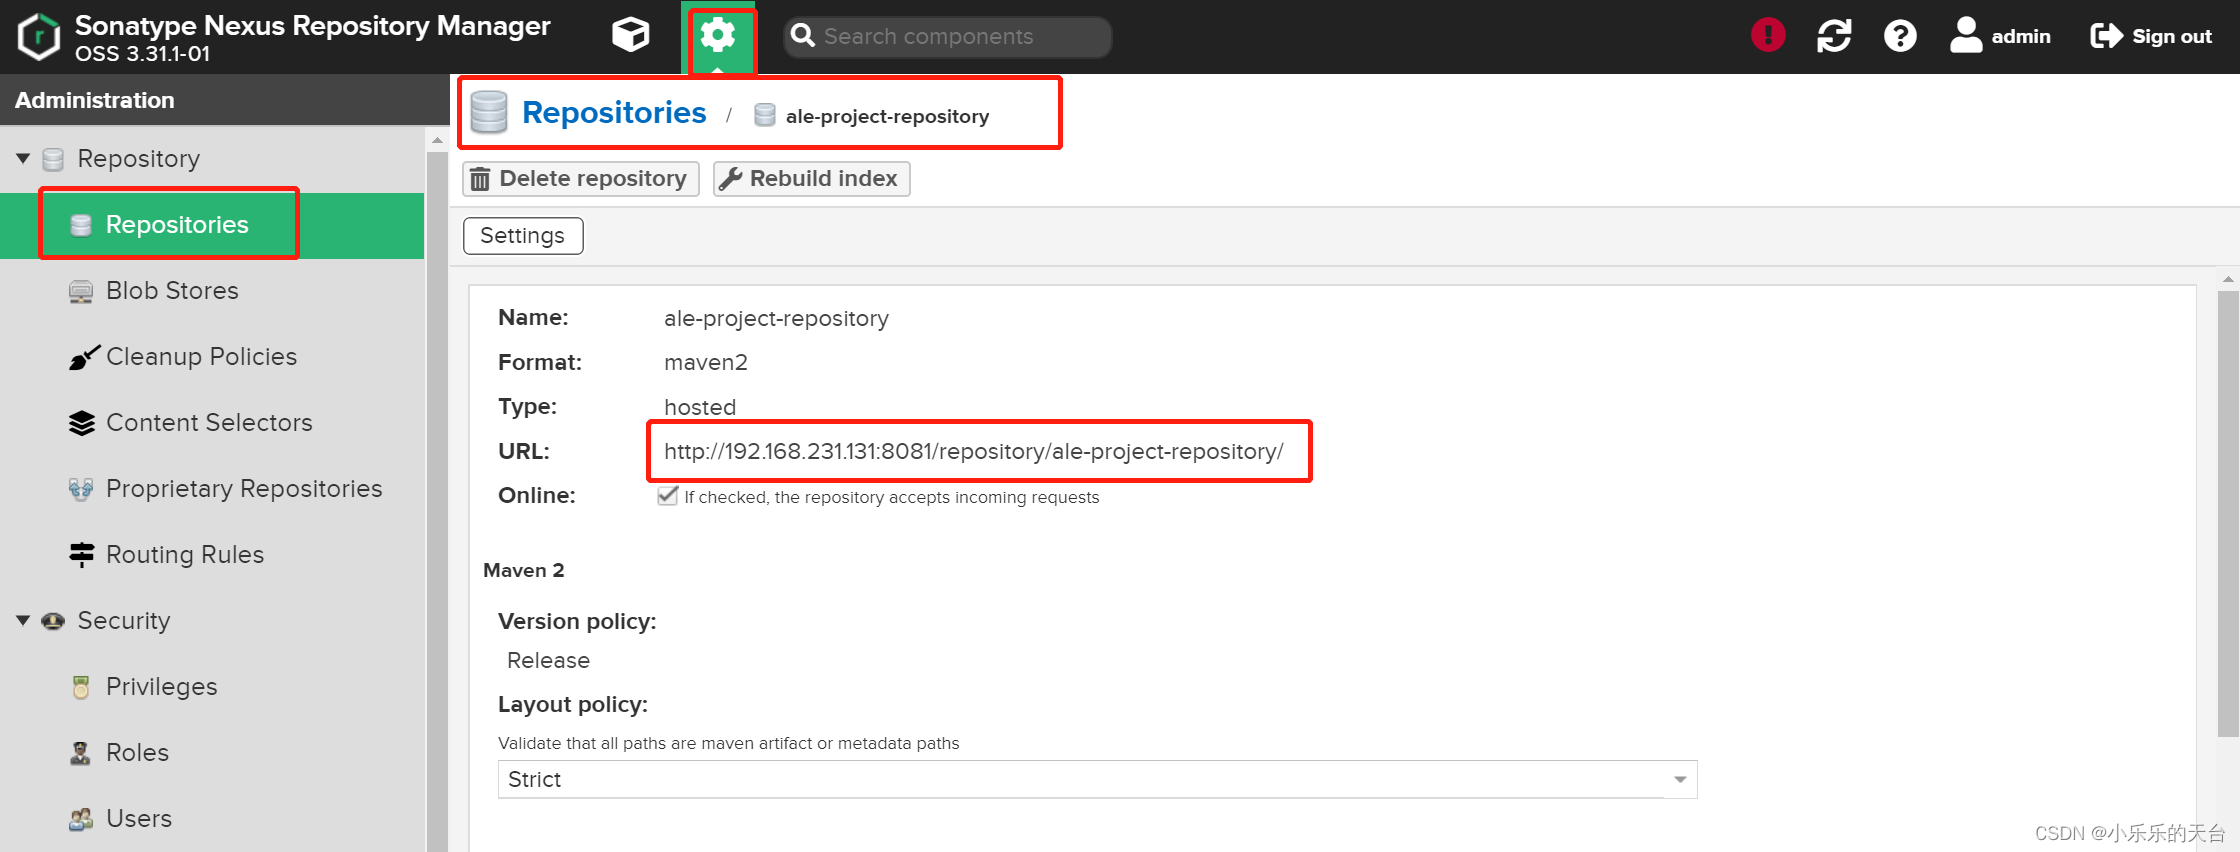Collapse the Security tree group
The width and height of the screenshot is (2240, 852).
click(23, 620)
